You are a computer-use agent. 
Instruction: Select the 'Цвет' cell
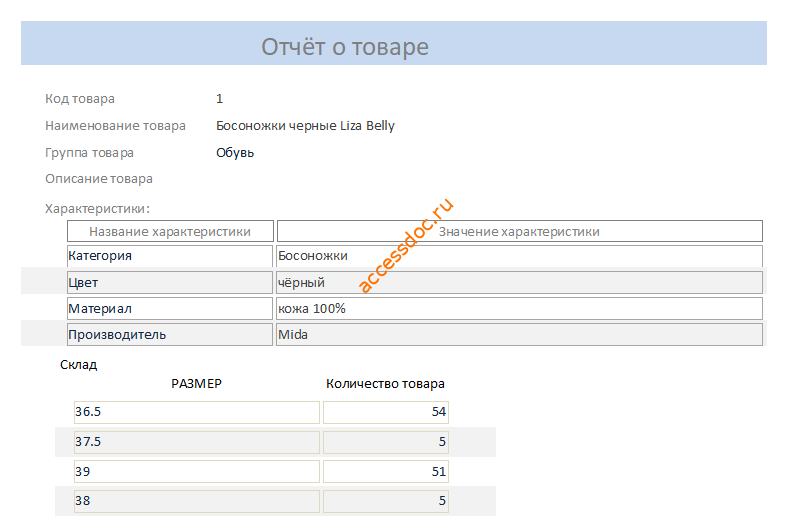170,283
